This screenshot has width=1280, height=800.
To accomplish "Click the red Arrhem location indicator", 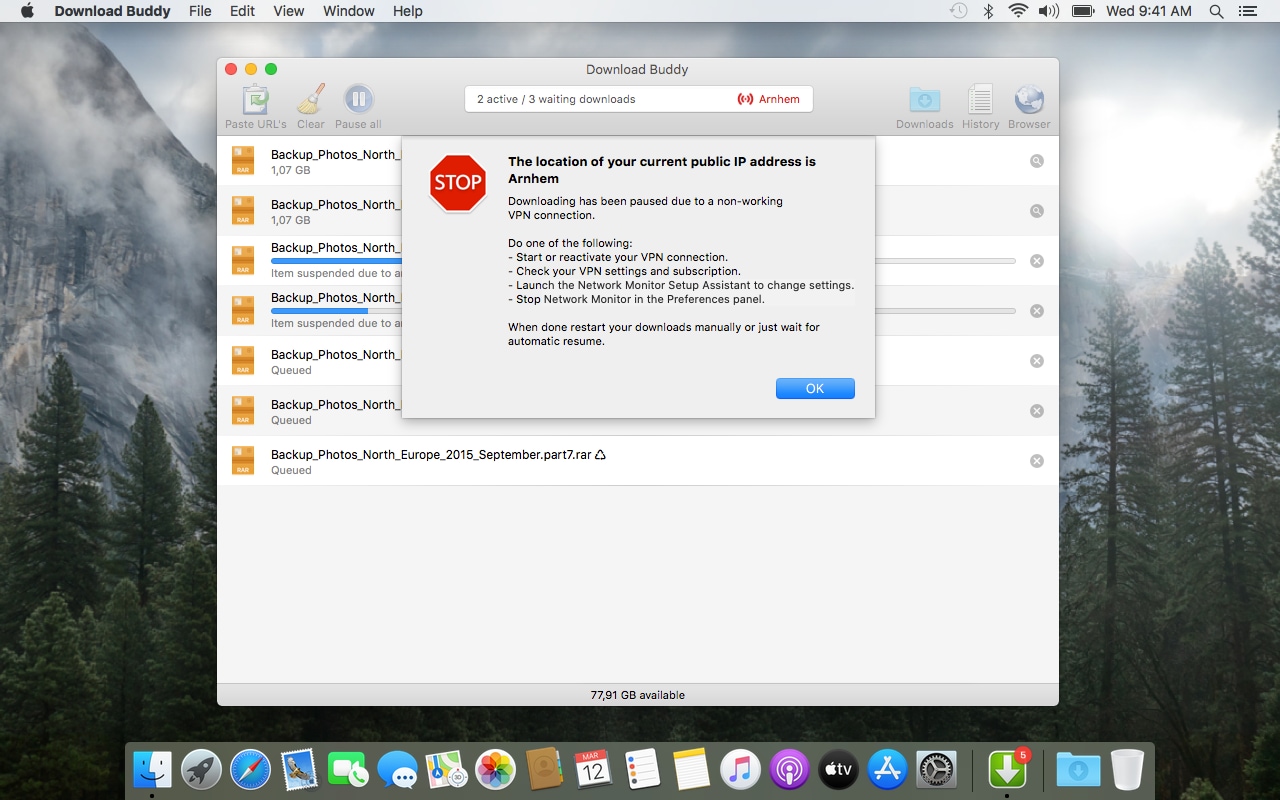I will click(768, 99).
